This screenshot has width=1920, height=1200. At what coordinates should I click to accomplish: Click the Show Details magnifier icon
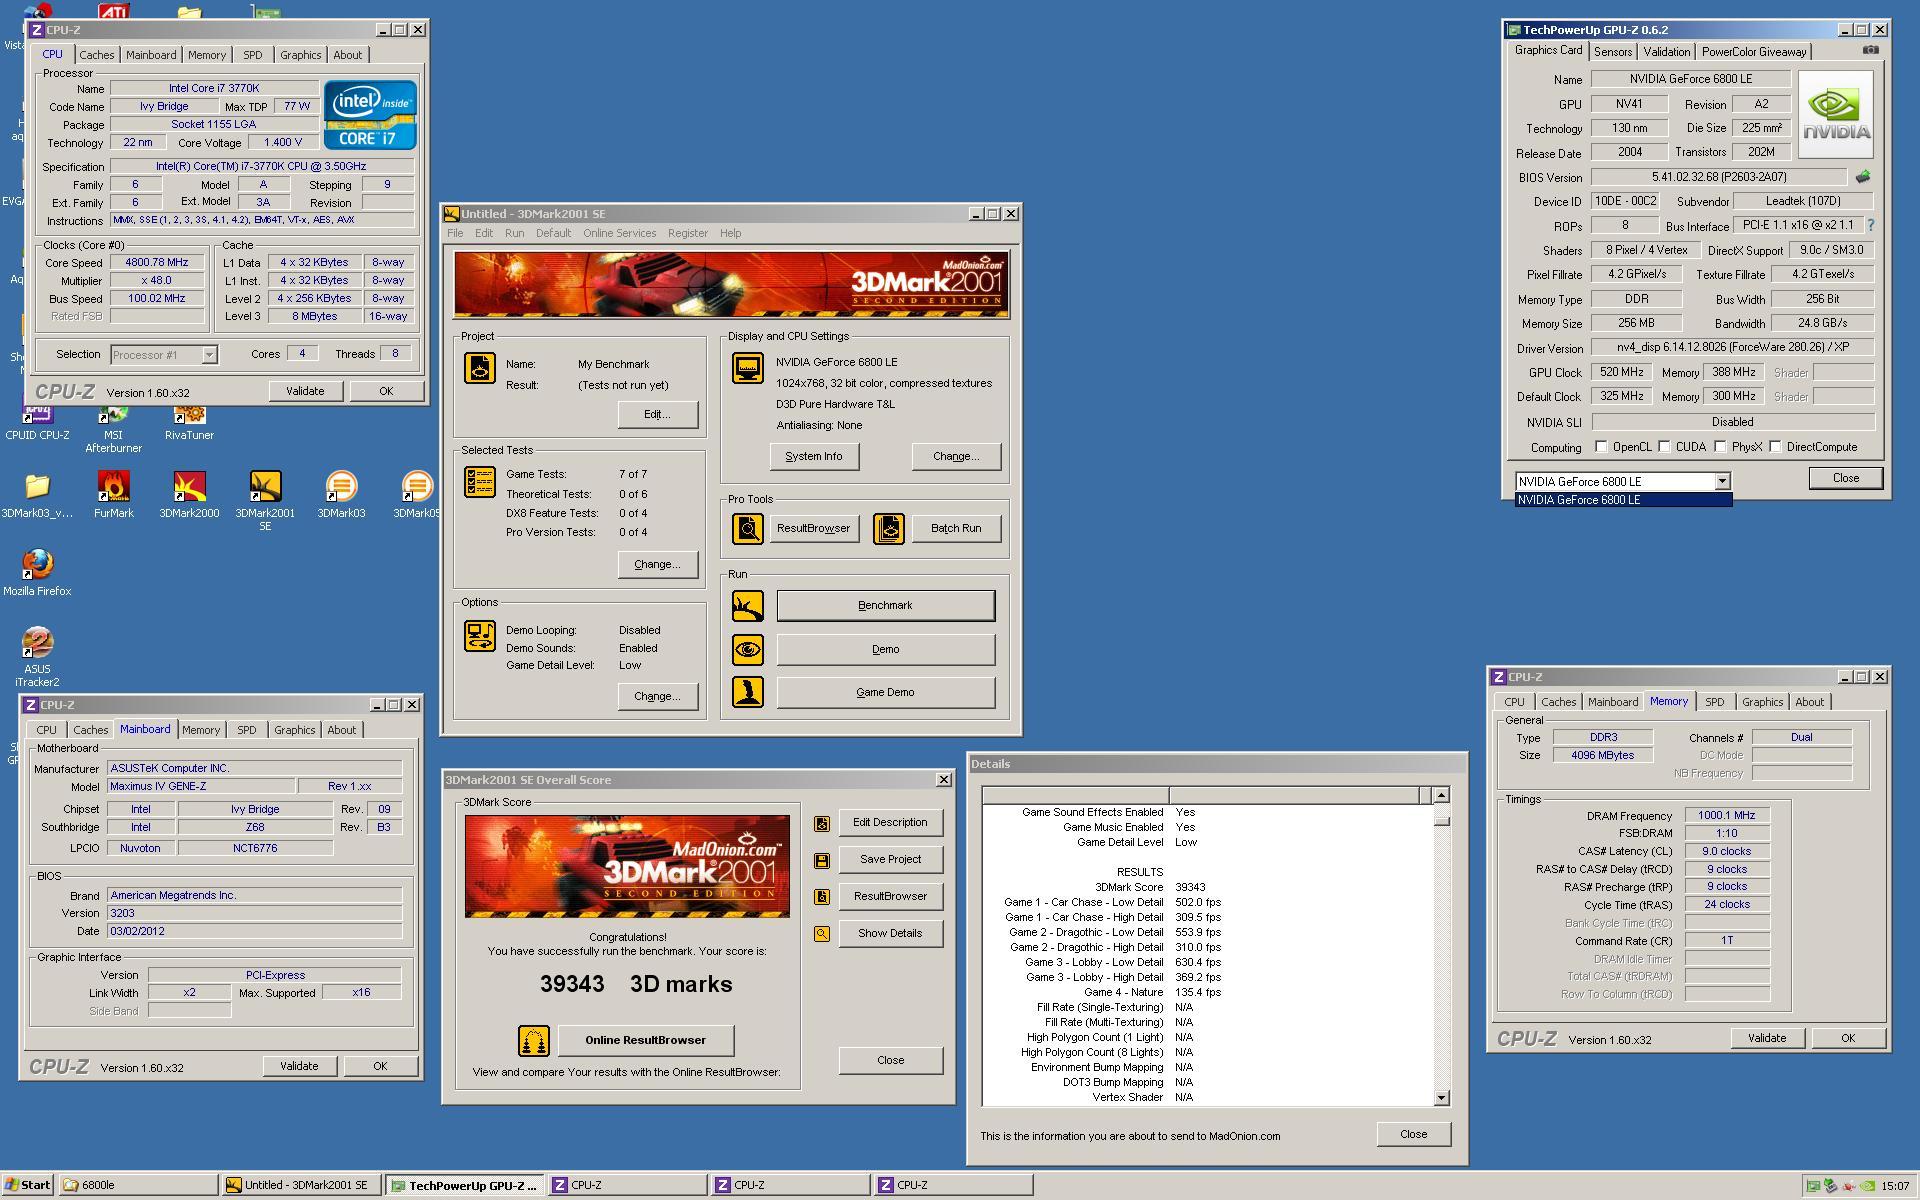pos(821,934)
